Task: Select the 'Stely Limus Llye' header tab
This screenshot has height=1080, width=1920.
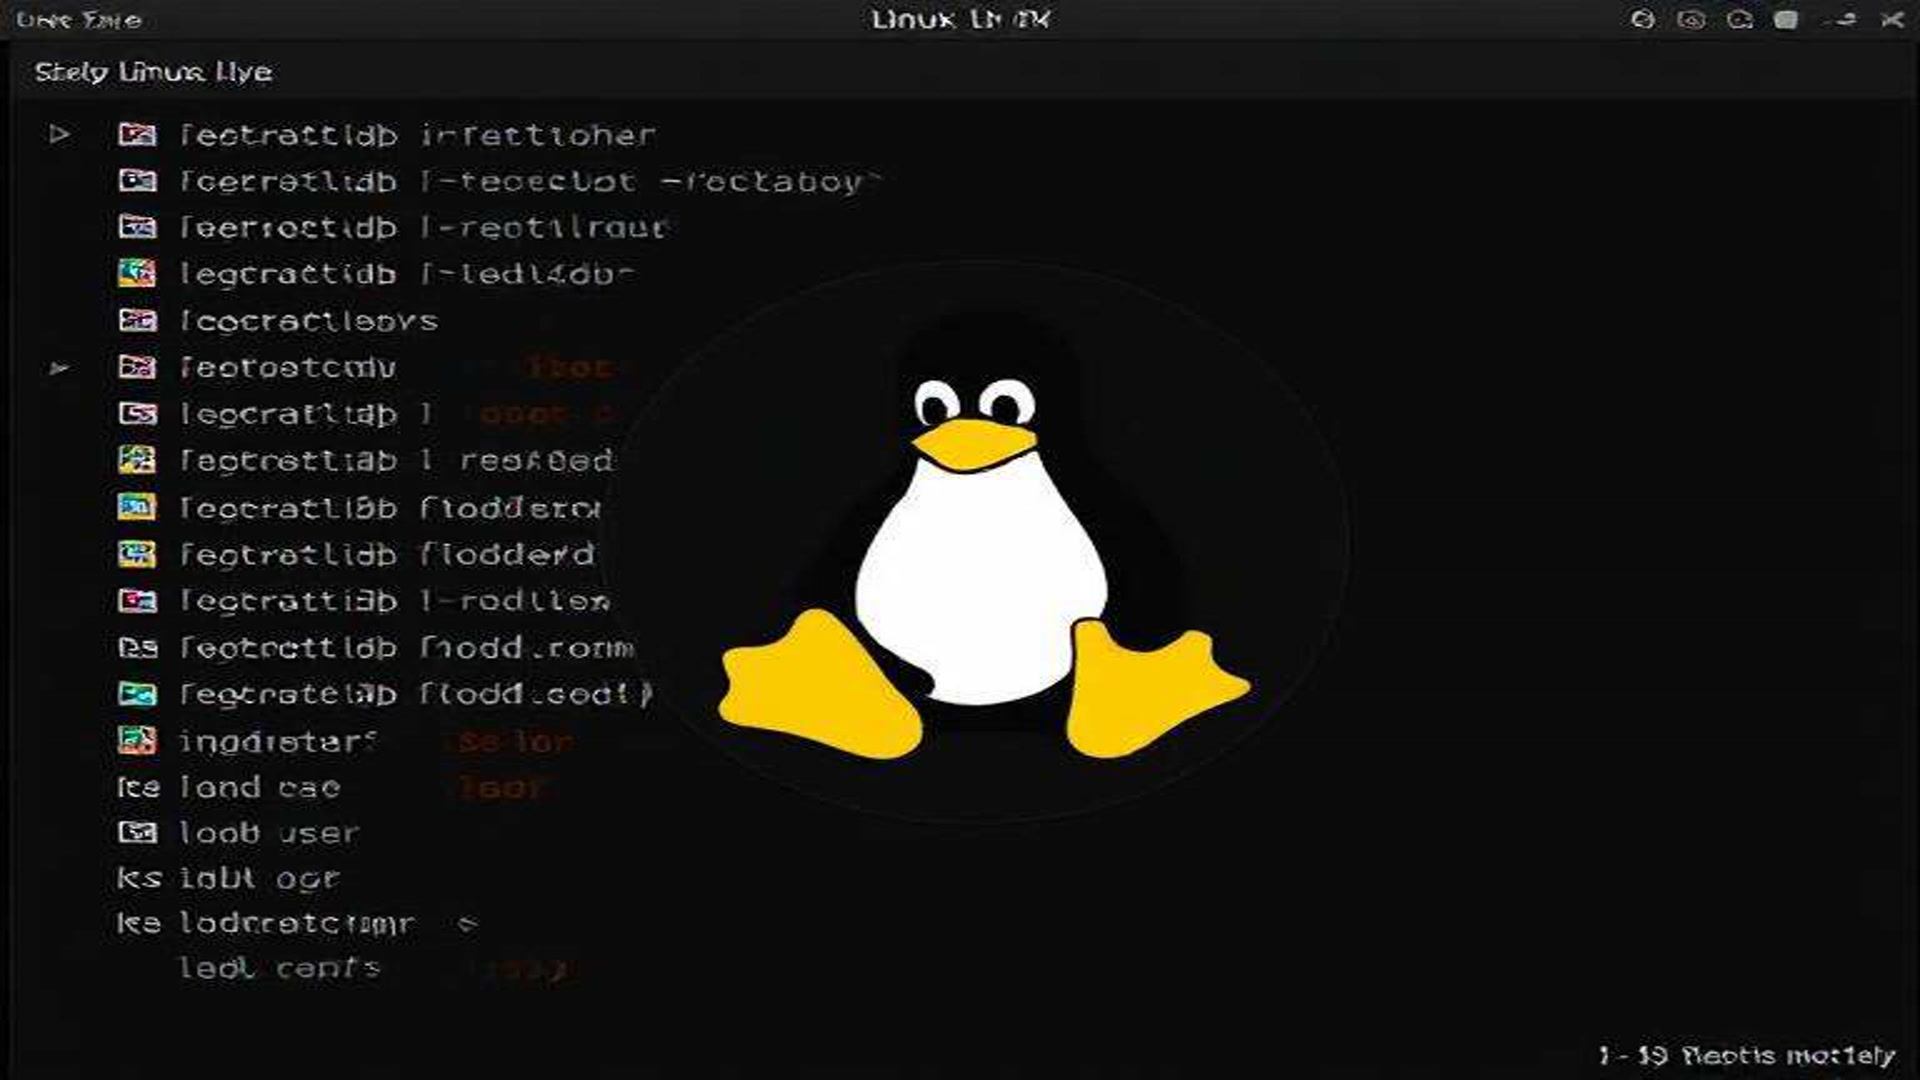Action: tap(153, 72)
